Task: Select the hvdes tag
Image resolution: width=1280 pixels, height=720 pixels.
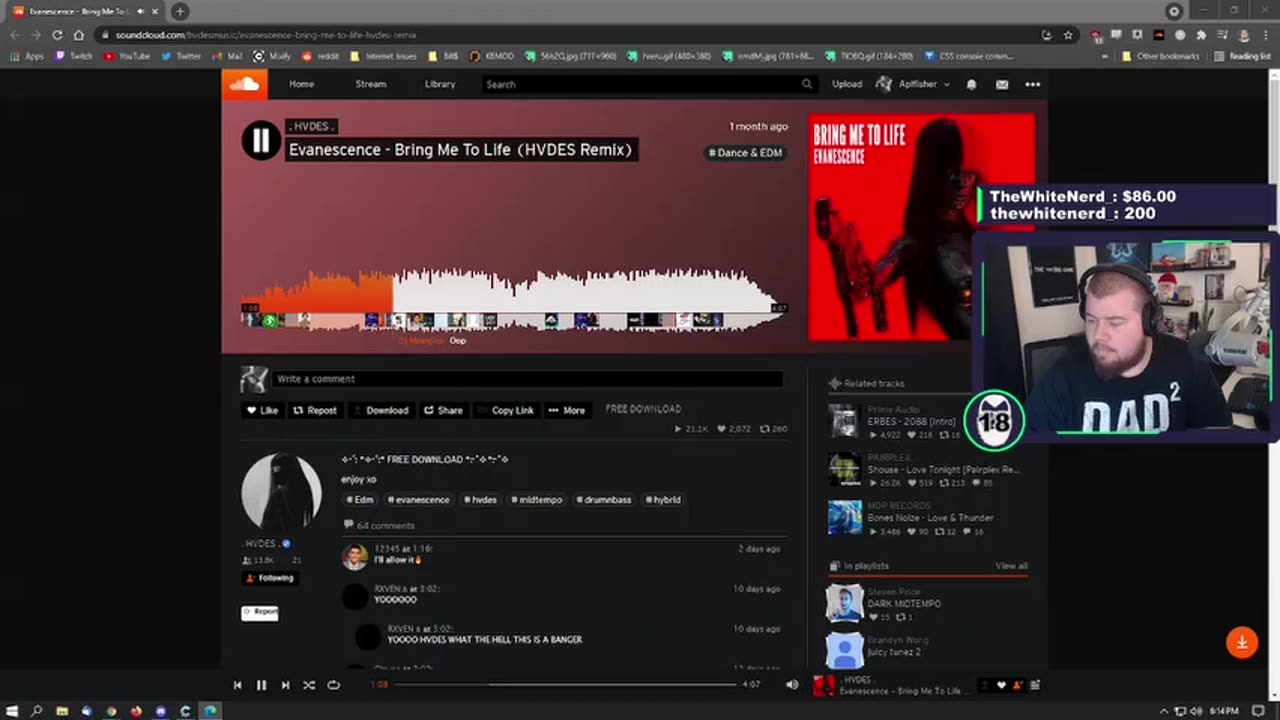Action: coord(480,499)
